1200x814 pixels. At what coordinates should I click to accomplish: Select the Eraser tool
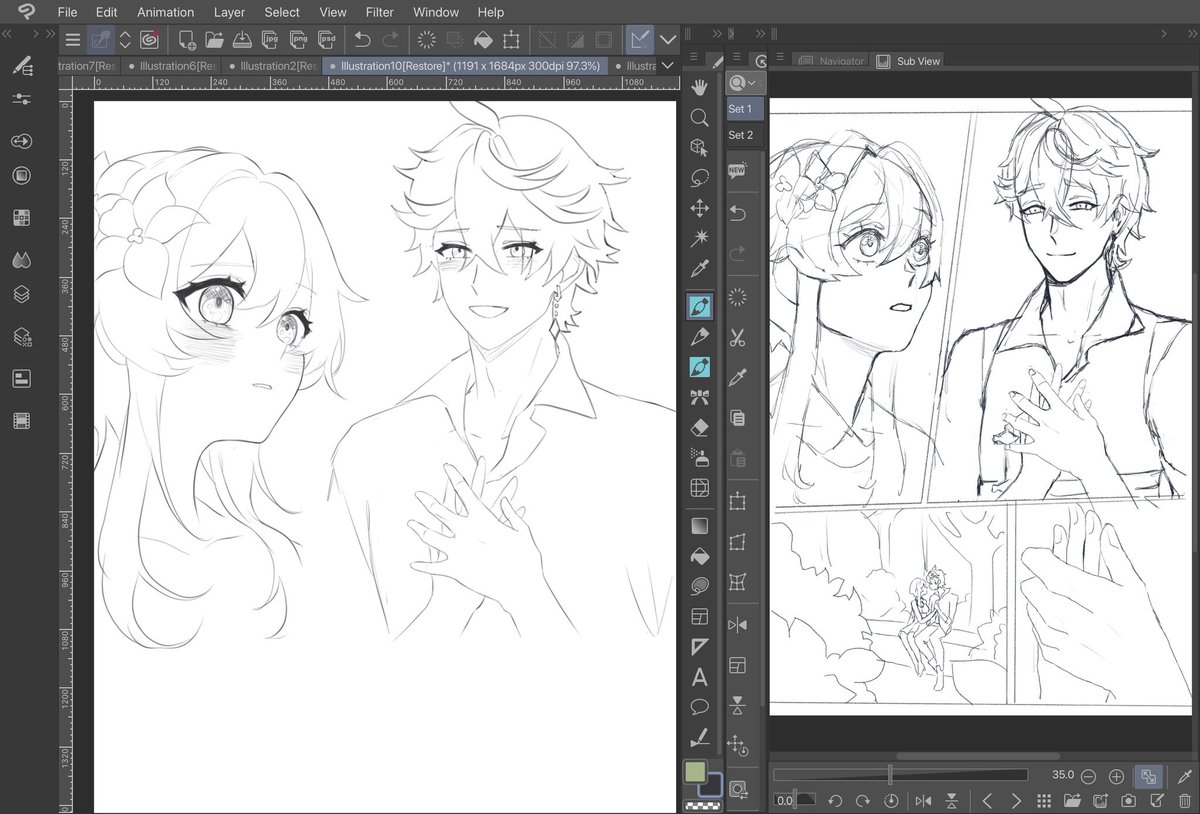[700, 427]
